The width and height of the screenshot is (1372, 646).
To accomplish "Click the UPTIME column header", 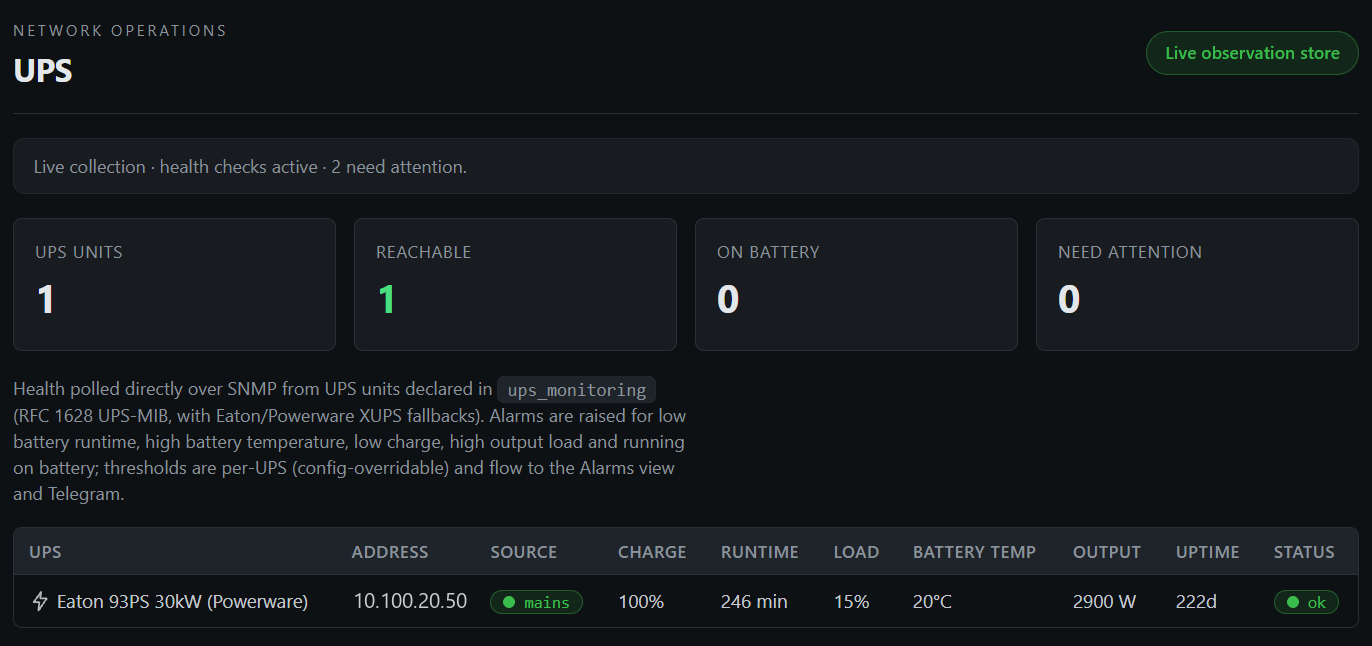I will 1208,552.
